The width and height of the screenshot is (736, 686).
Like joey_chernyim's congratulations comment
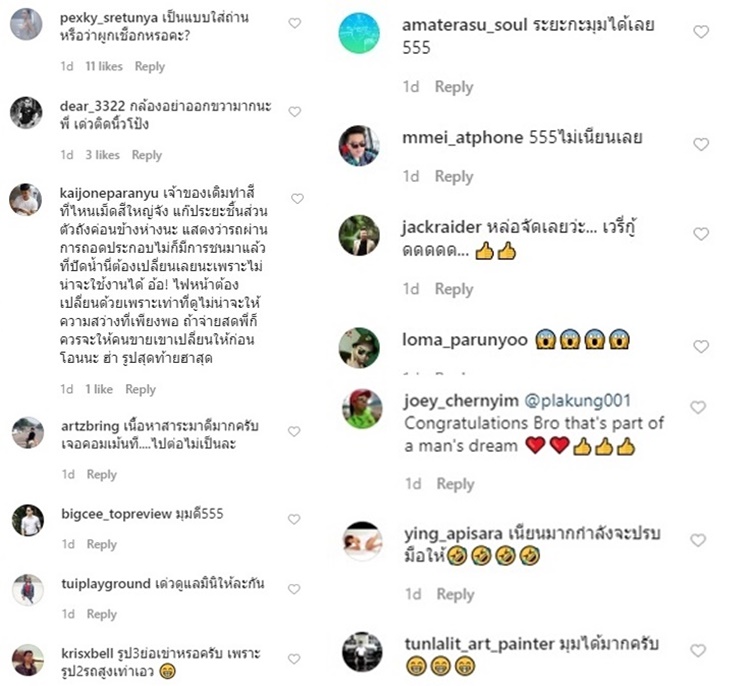698,407
